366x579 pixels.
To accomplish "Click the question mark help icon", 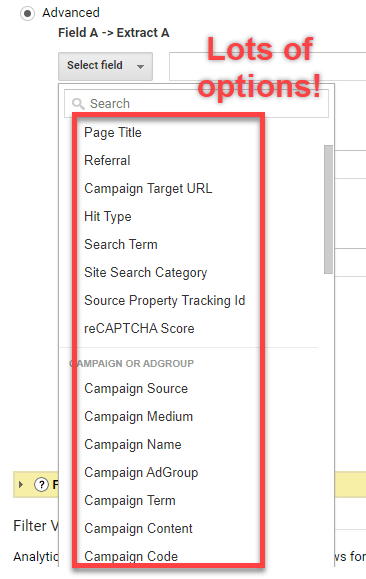I will point(41,484).
